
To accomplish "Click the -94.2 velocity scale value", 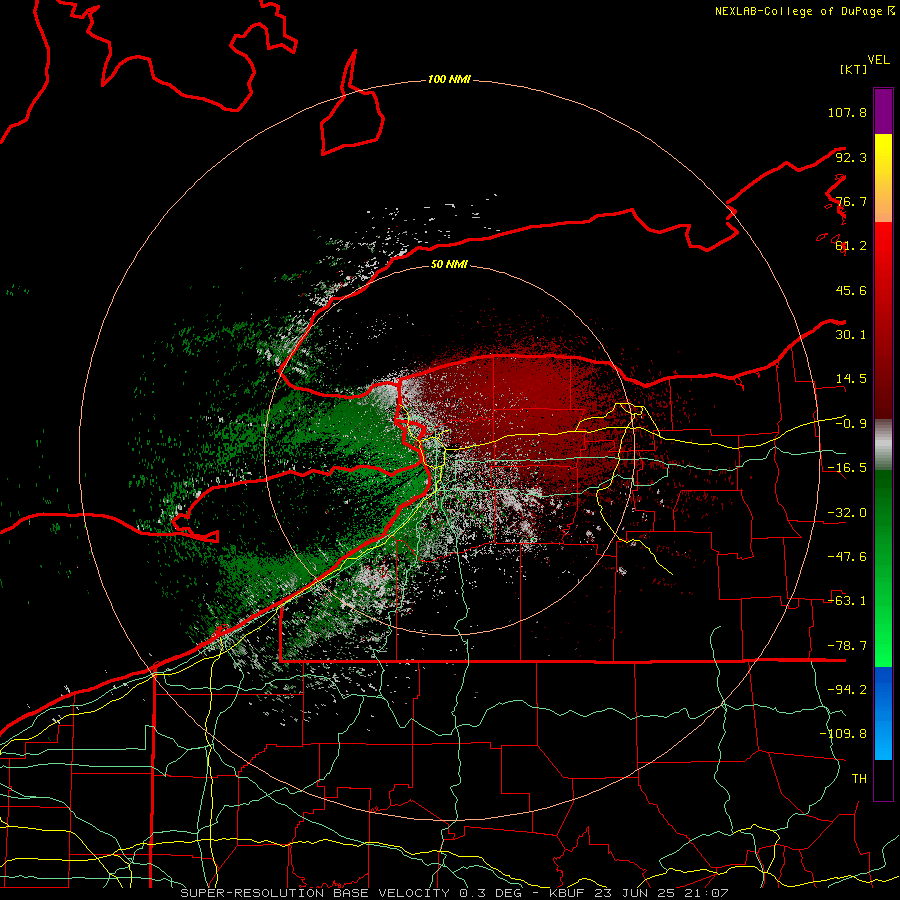I will [x=847, y=690].
